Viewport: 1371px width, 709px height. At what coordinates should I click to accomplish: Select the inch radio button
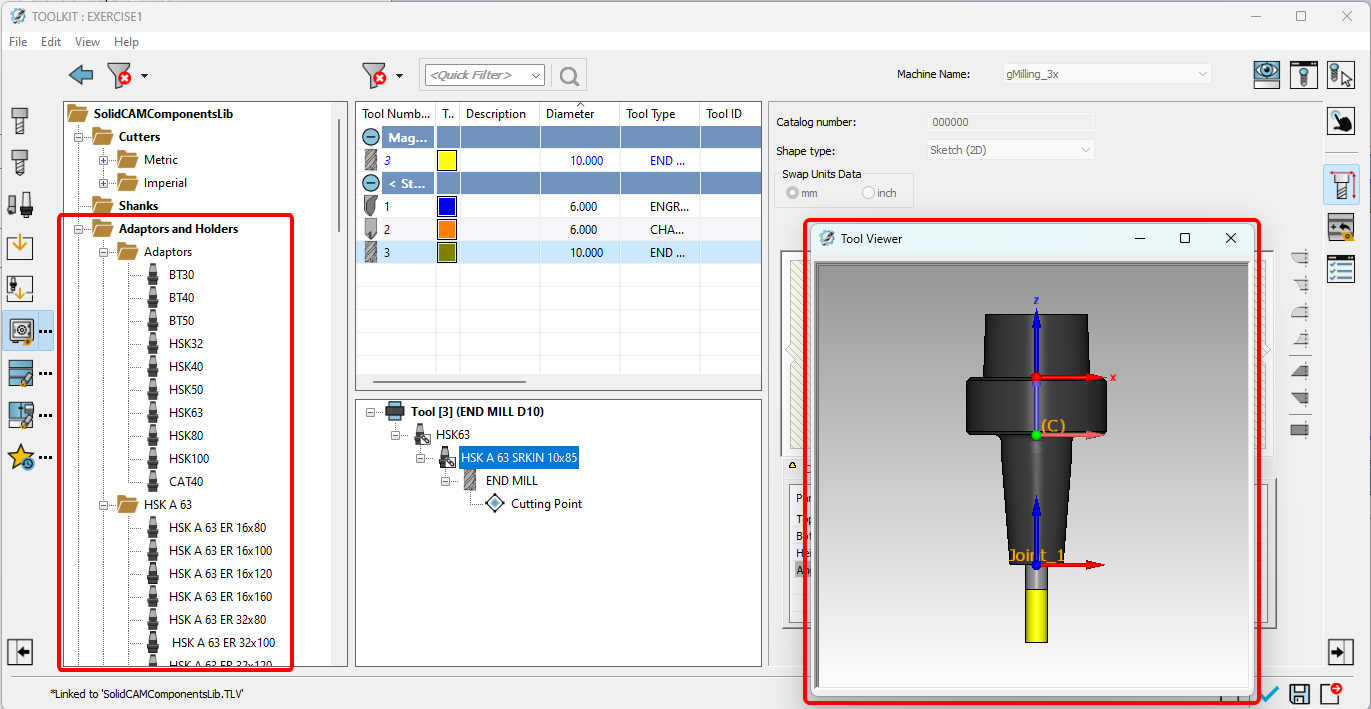tap(868, 193)
